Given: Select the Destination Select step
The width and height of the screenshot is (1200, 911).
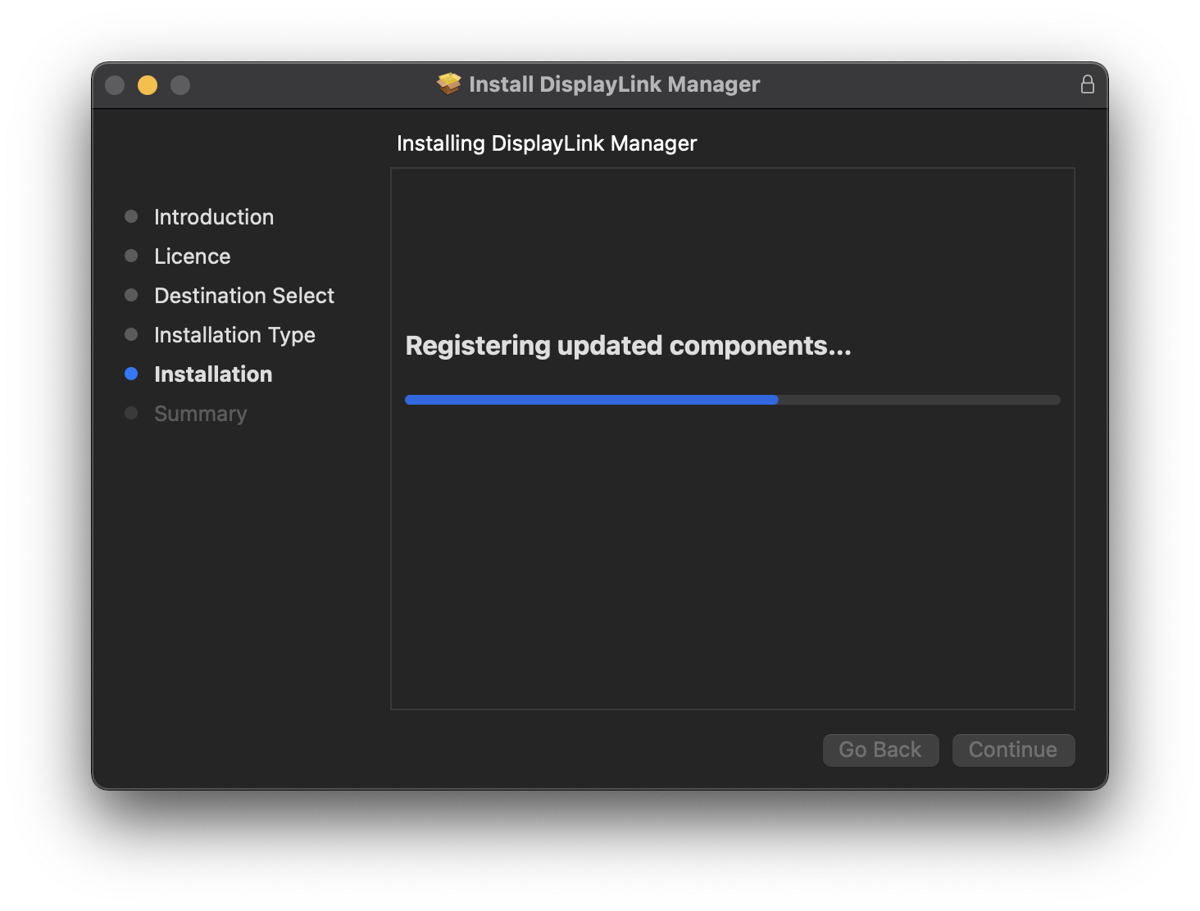Looking at the screenshot, I should pyautogui.click(x=244, y=296).
